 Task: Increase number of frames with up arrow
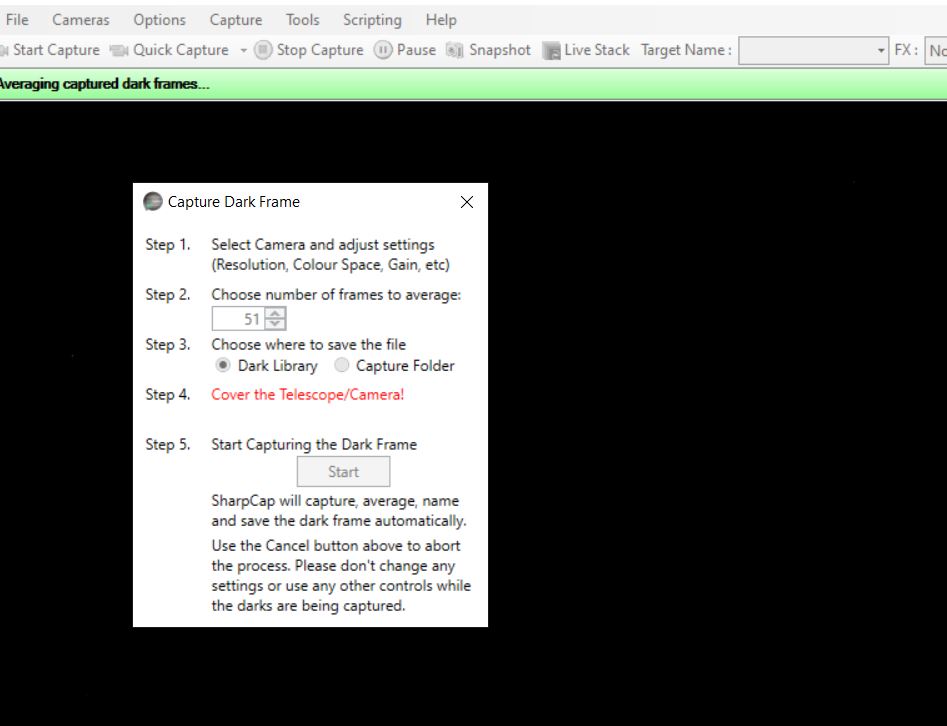pos(275,313)
